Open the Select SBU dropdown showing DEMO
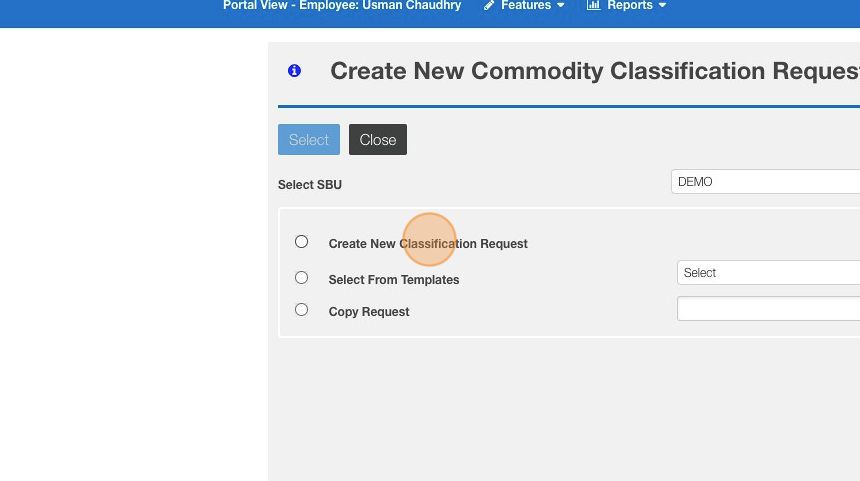 pyautogui.click(x=765, y=182)
